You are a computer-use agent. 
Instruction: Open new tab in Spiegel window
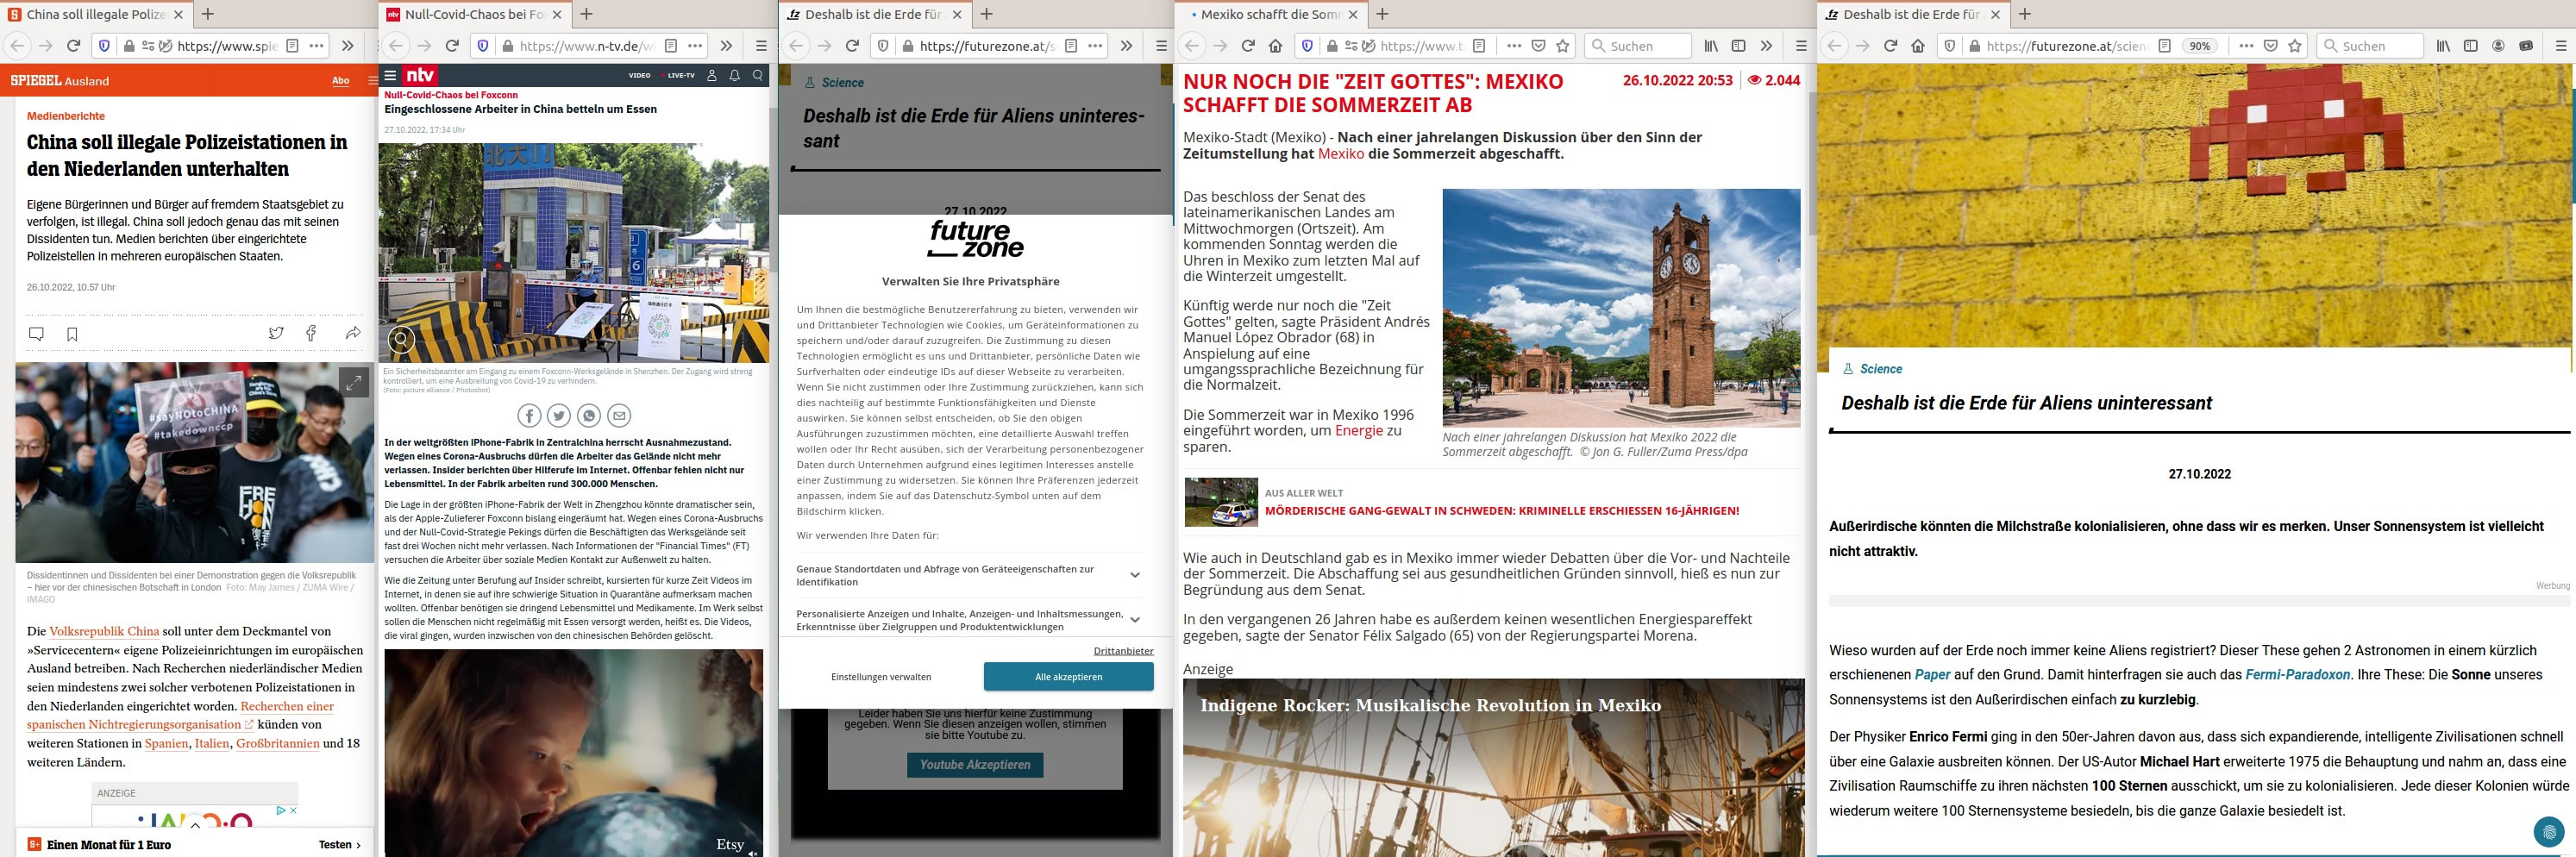tap(208, 14)
